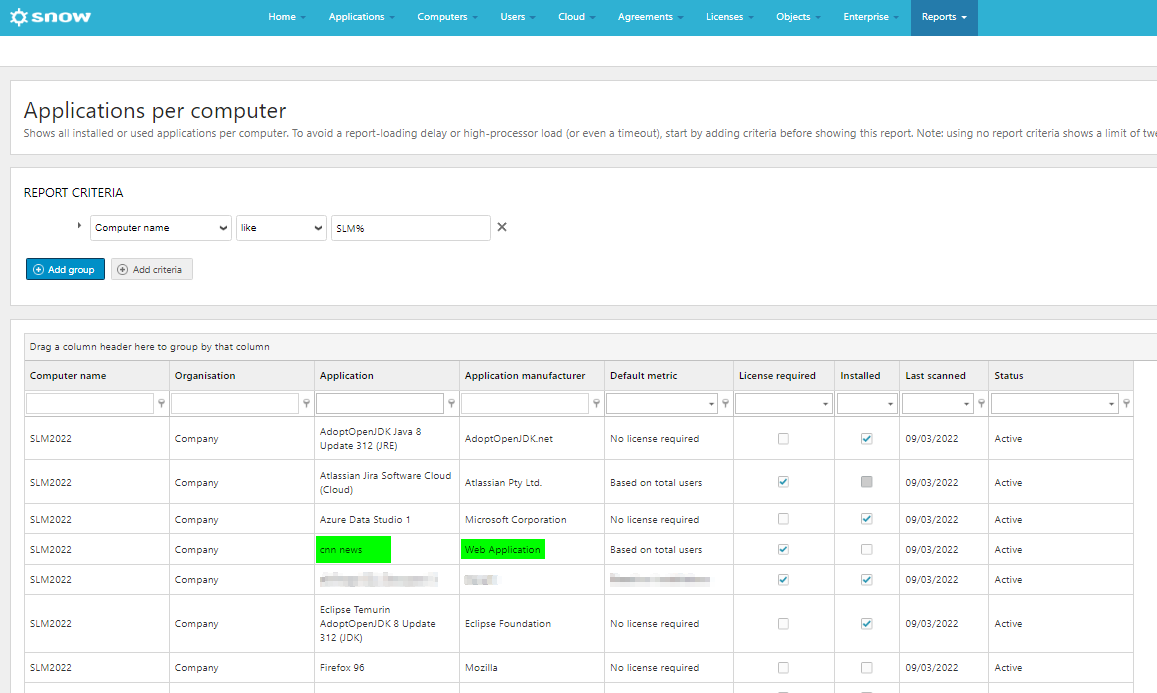Open the Licenses menu
This screenshot has height=693, width=1157.
729,17
